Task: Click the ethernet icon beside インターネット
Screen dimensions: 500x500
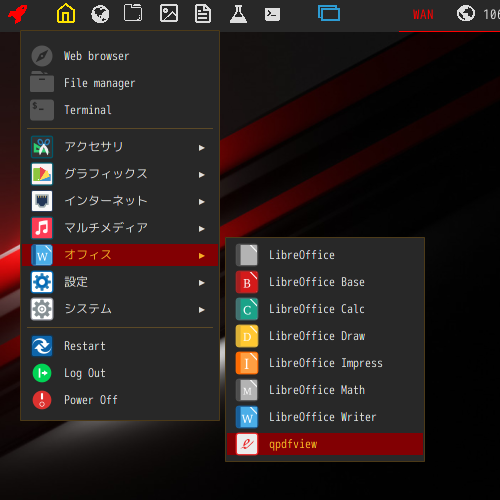Action: [42, 201]
